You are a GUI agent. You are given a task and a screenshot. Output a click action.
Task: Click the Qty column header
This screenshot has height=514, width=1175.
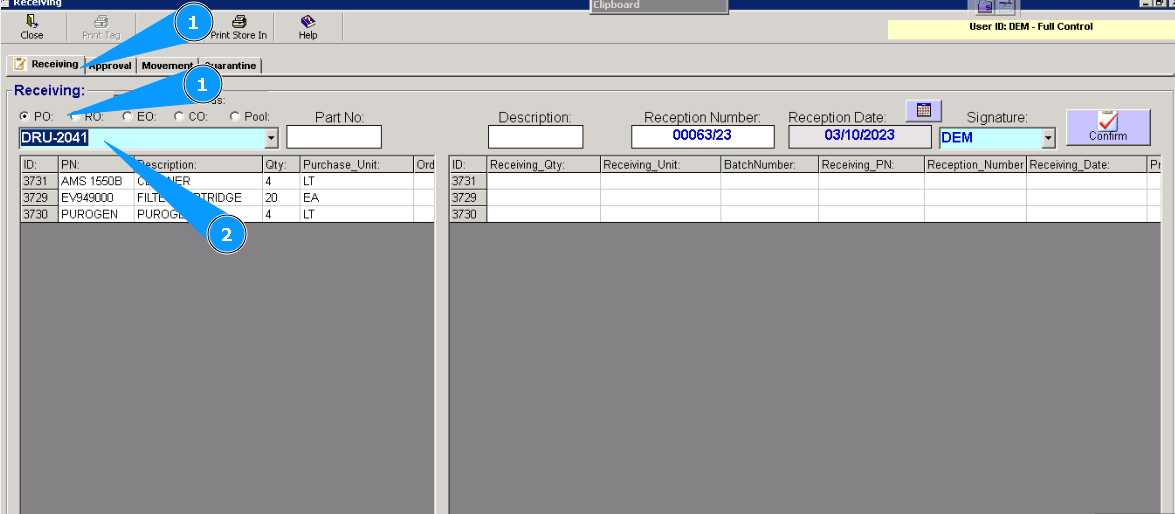click(x=281, y=165)
